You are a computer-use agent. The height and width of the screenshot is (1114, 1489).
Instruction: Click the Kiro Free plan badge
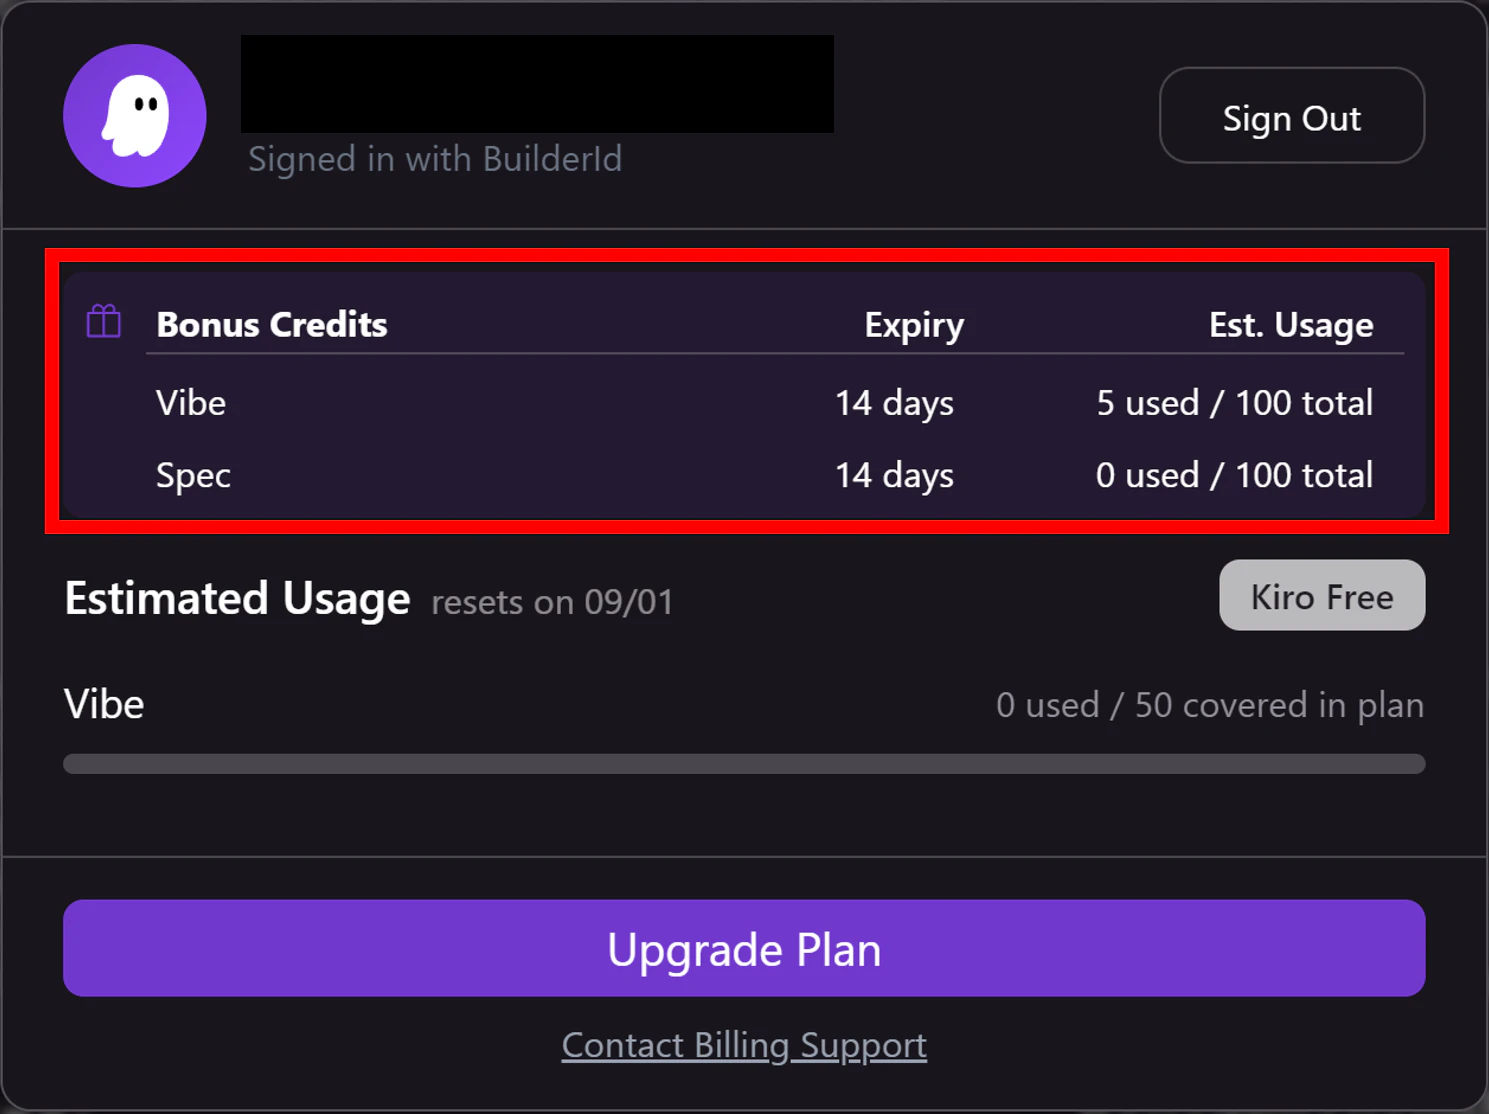pos(1322,596)
